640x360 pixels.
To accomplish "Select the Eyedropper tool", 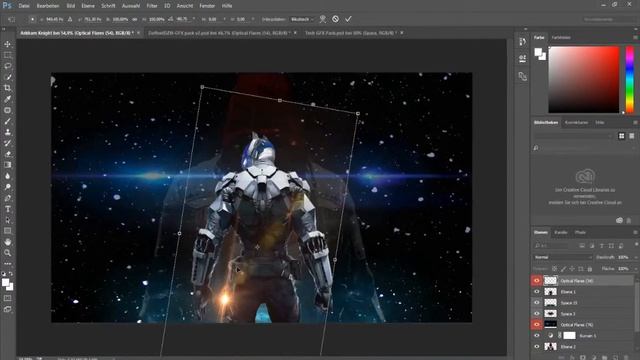I will click(x=7, y=99).
